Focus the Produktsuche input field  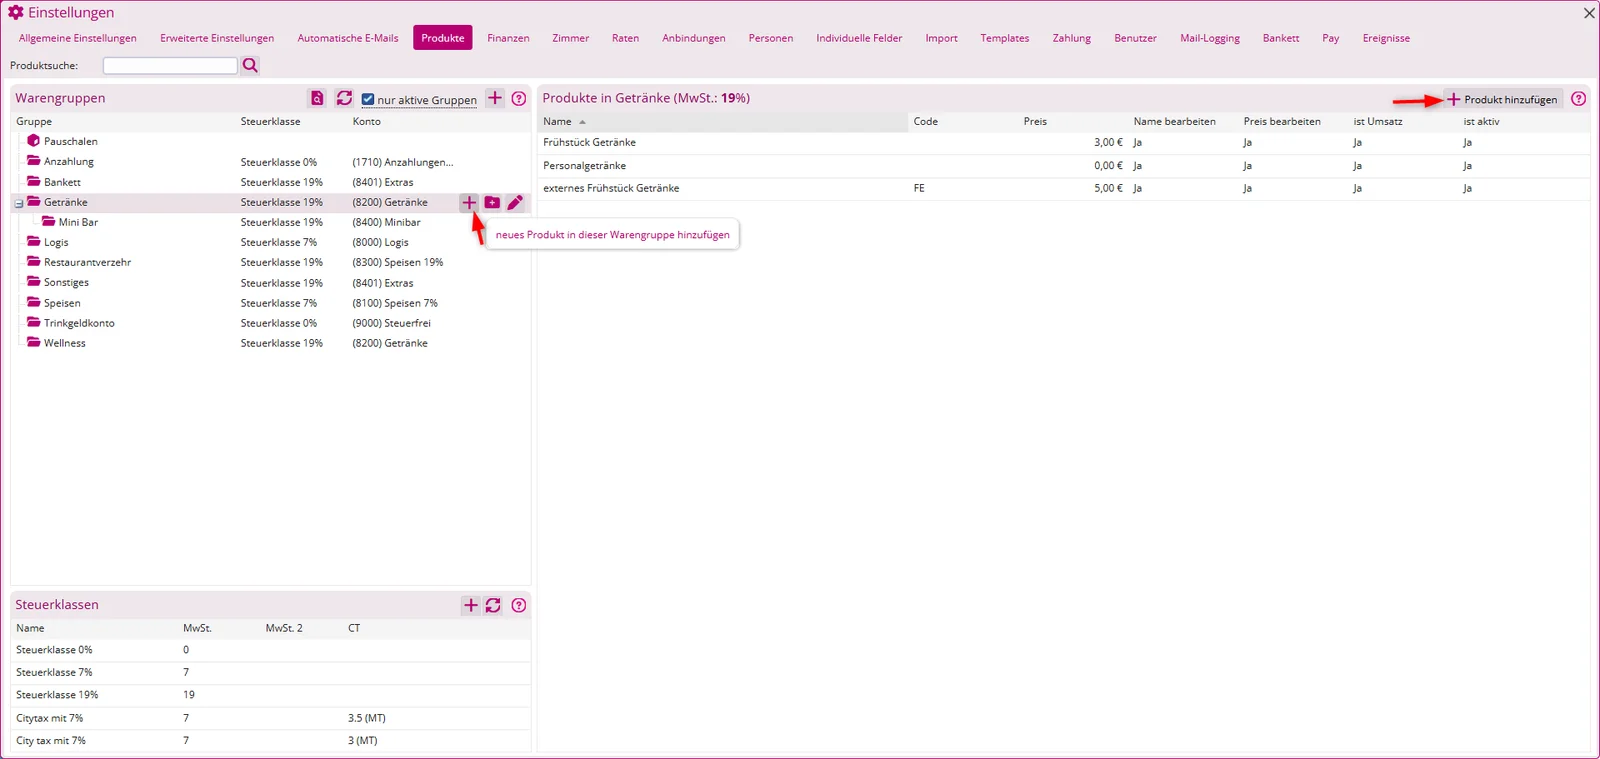(170, 65)
